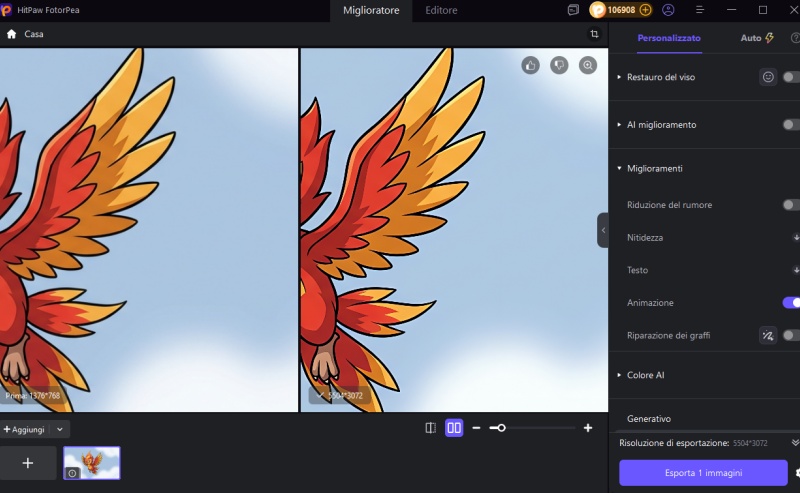Click the home icon next to Casa
This screenshot has height=493, width=800.
[x=11, y=34]
